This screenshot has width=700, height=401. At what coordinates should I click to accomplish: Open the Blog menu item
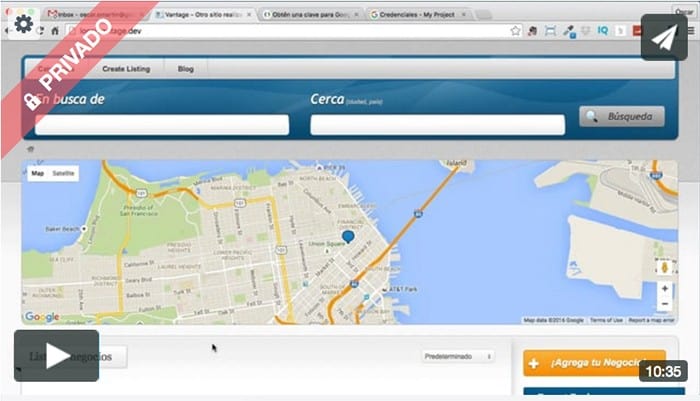coord(185,69)
